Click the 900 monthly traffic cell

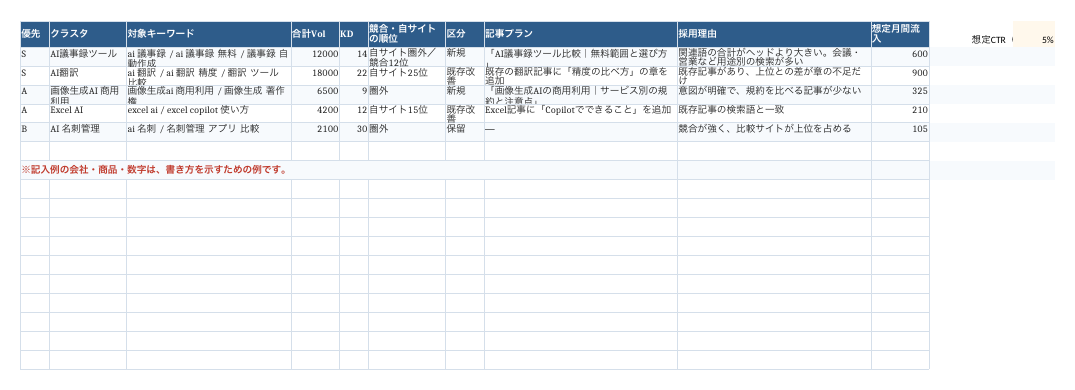[900, 76]
